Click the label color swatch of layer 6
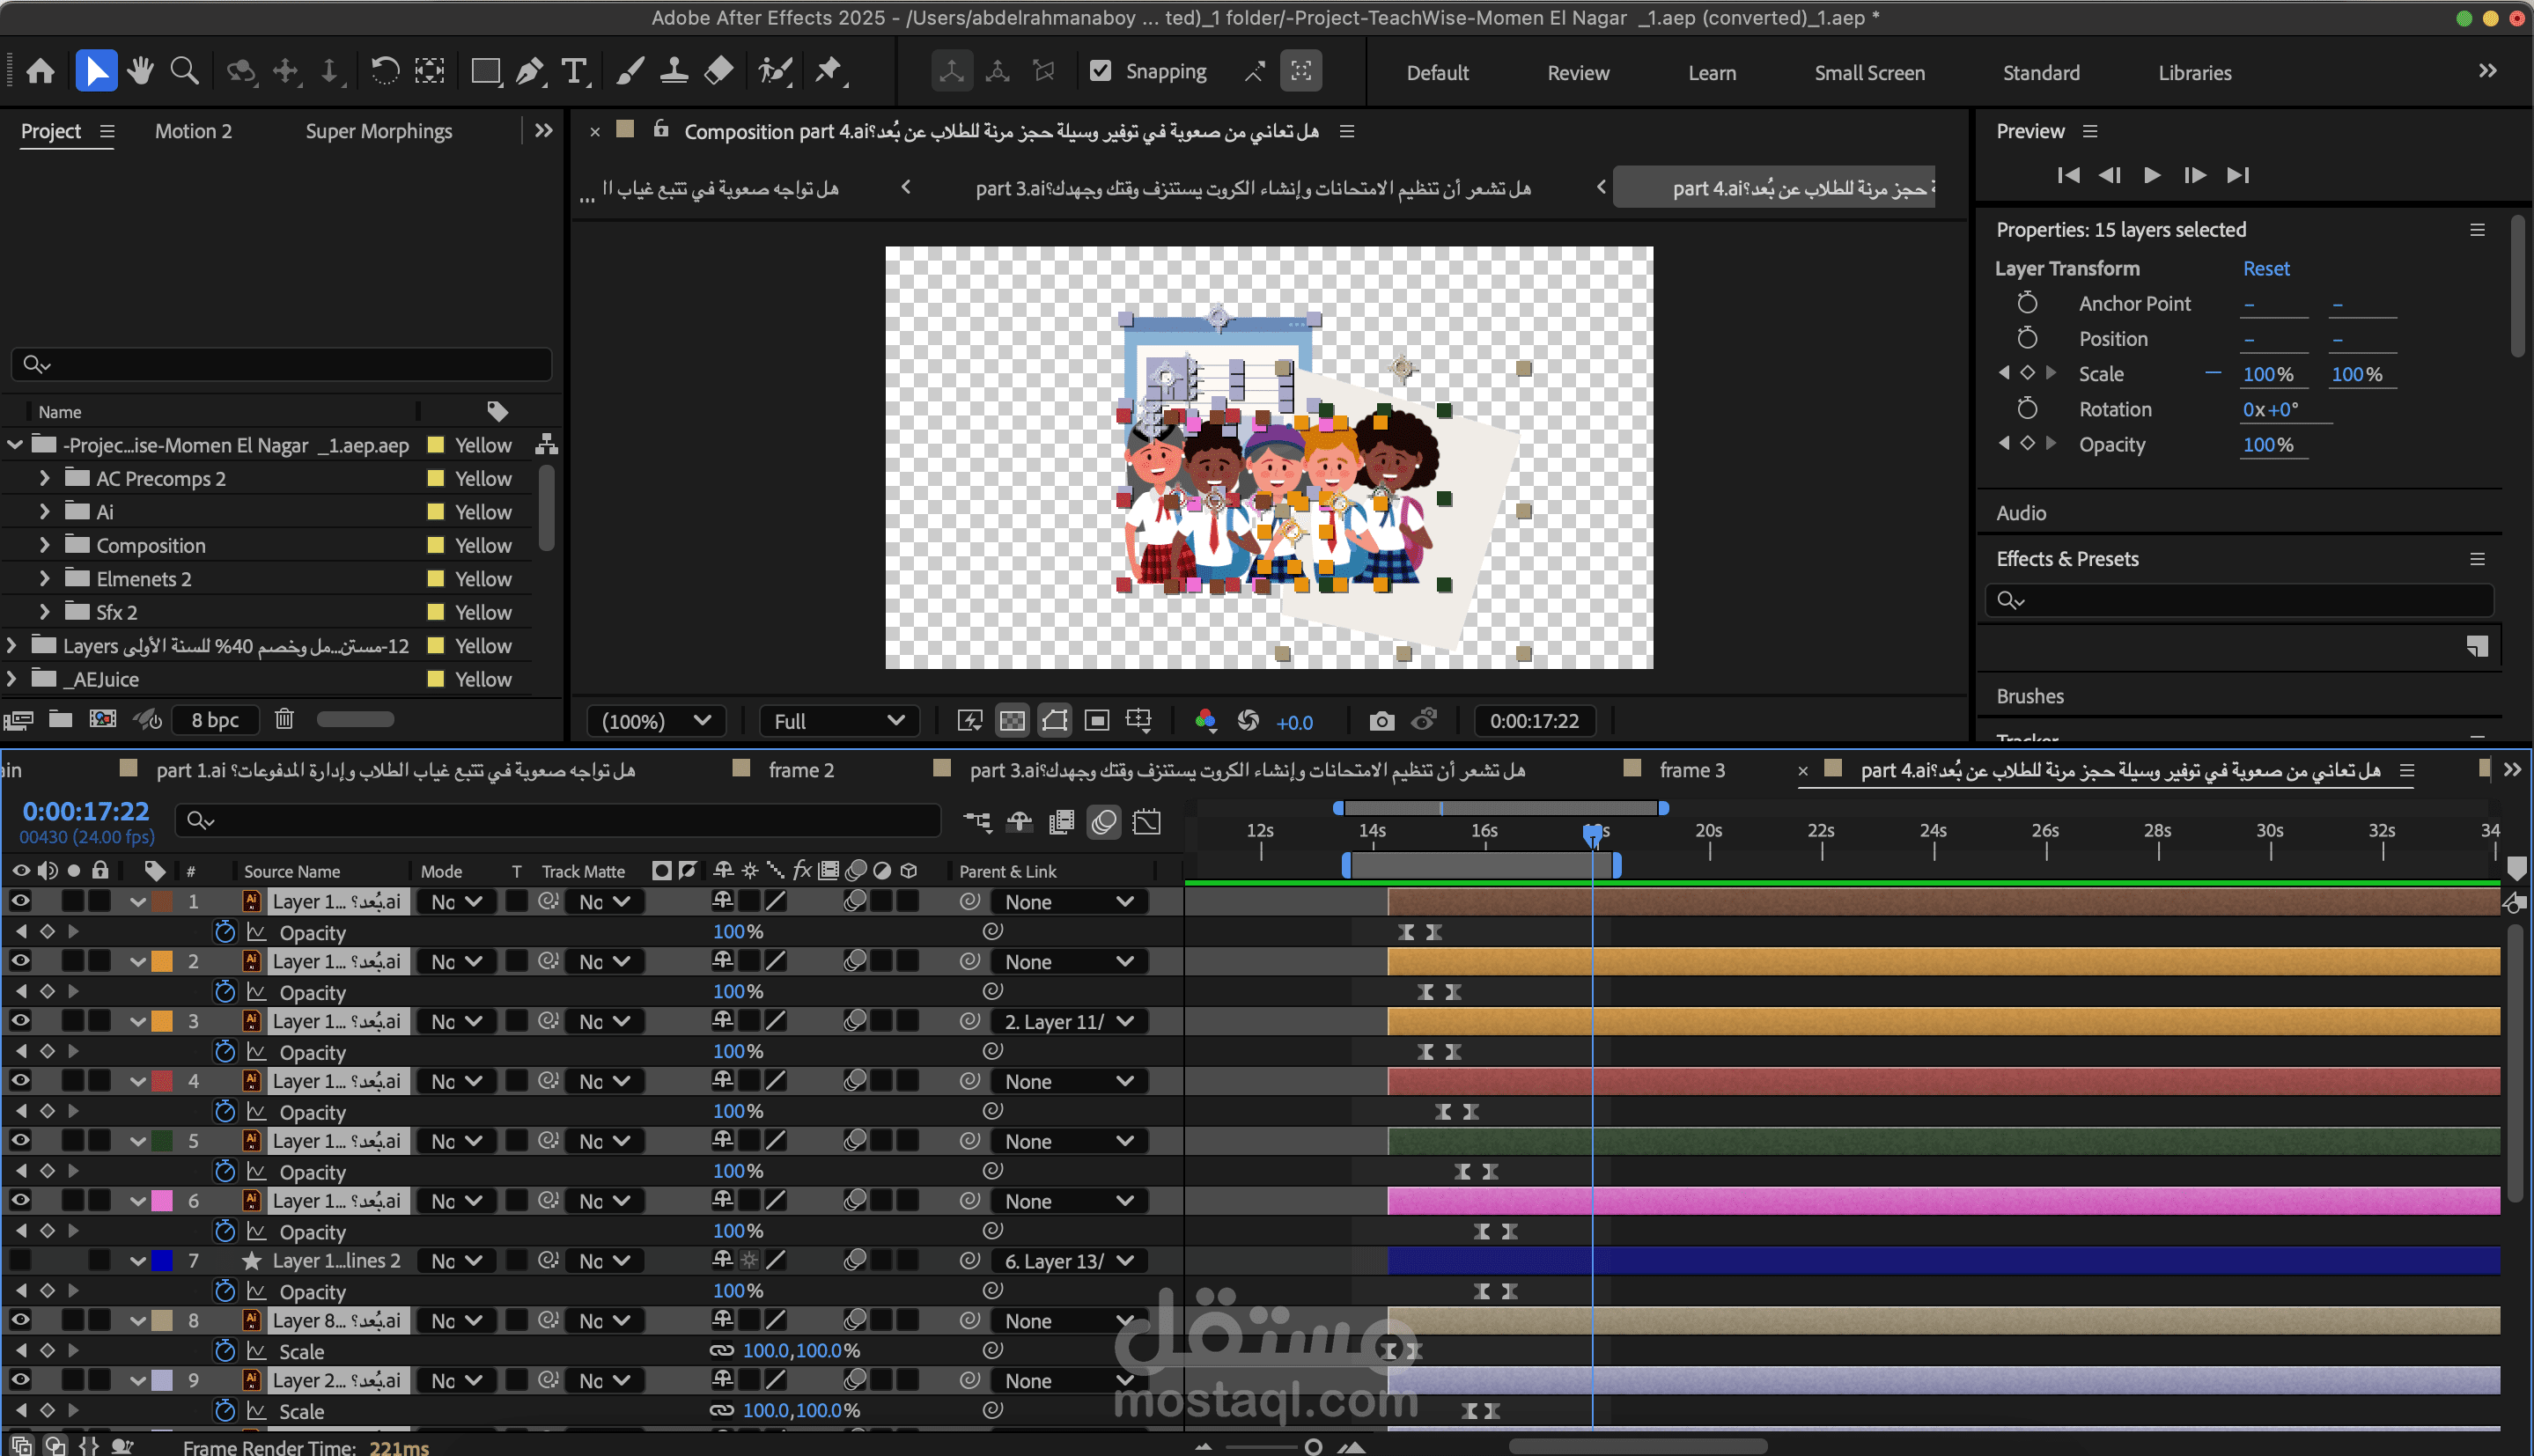 (x=161, y=1201)
